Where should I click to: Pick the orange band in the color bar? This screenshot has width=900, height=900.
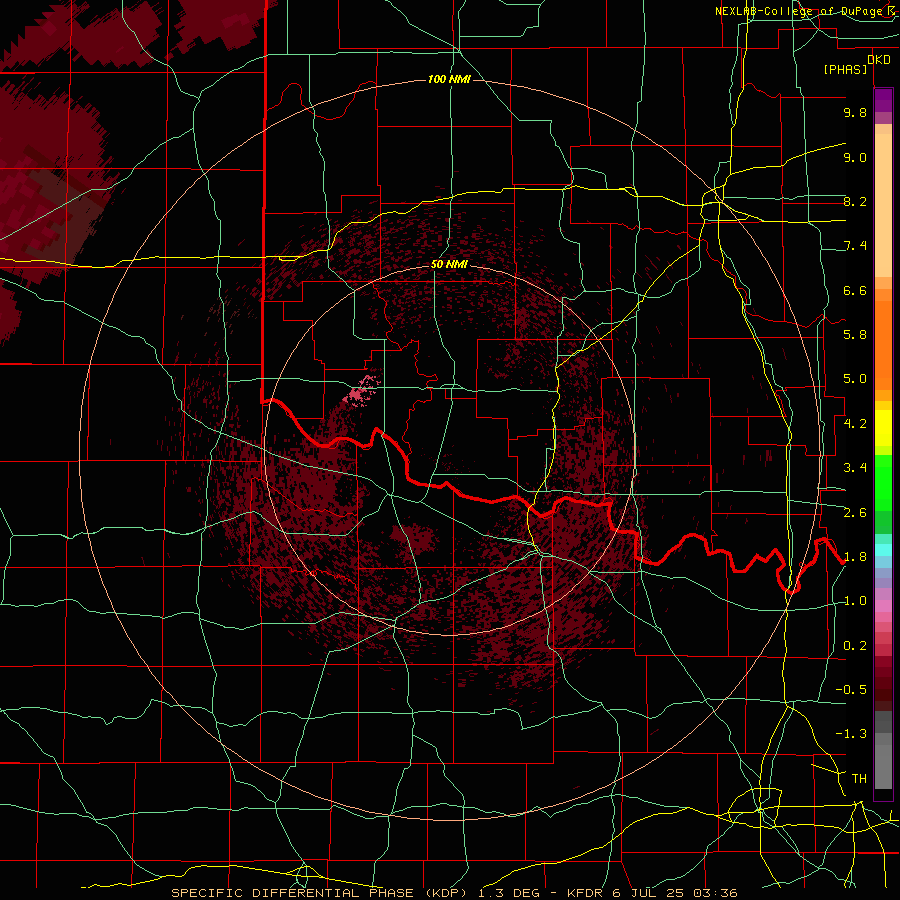coord(883,346)
